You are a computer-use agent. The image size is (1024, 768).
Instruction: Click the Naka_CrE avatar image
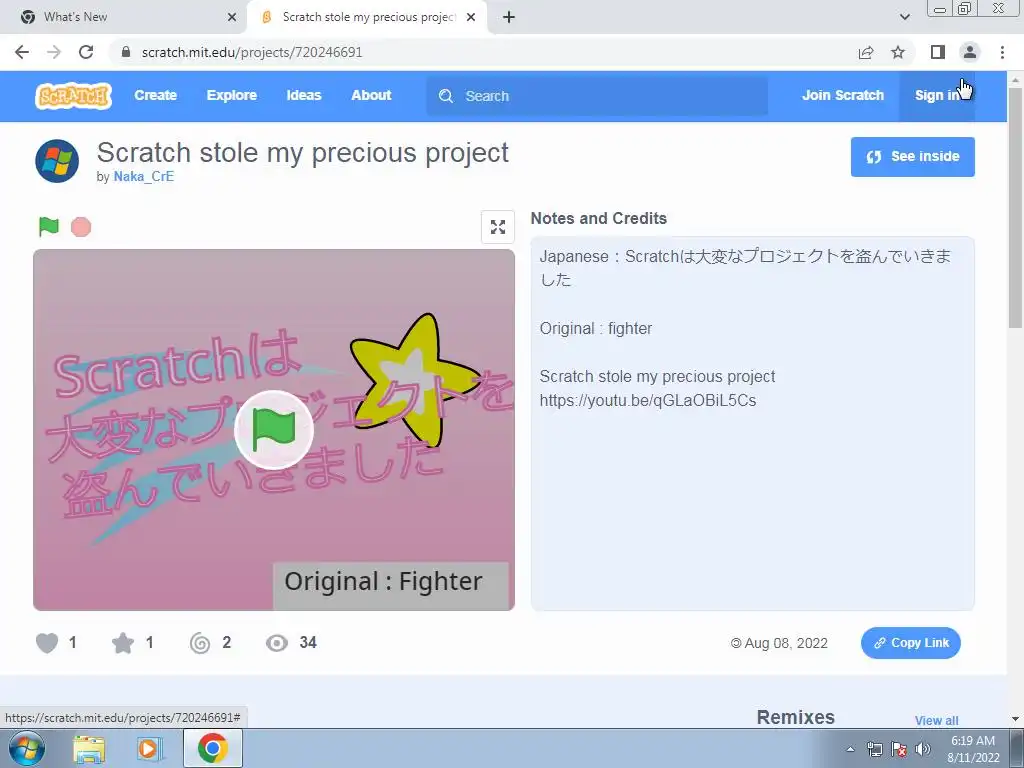57,161
